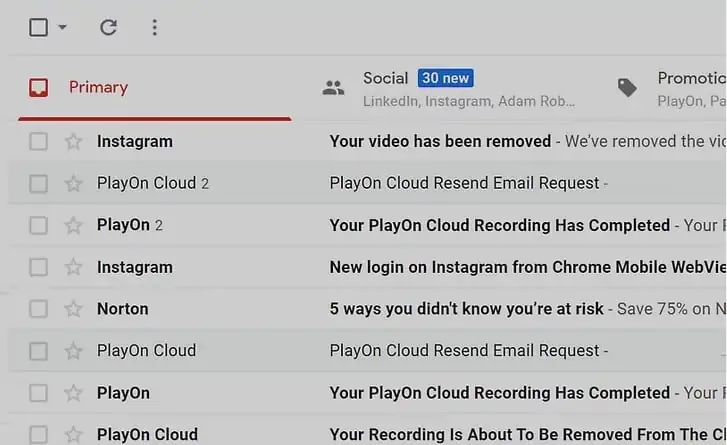Viewport: 727px width, 445px height.
Task: Switch to the Primary tab
Action: [x=98, y=87]
